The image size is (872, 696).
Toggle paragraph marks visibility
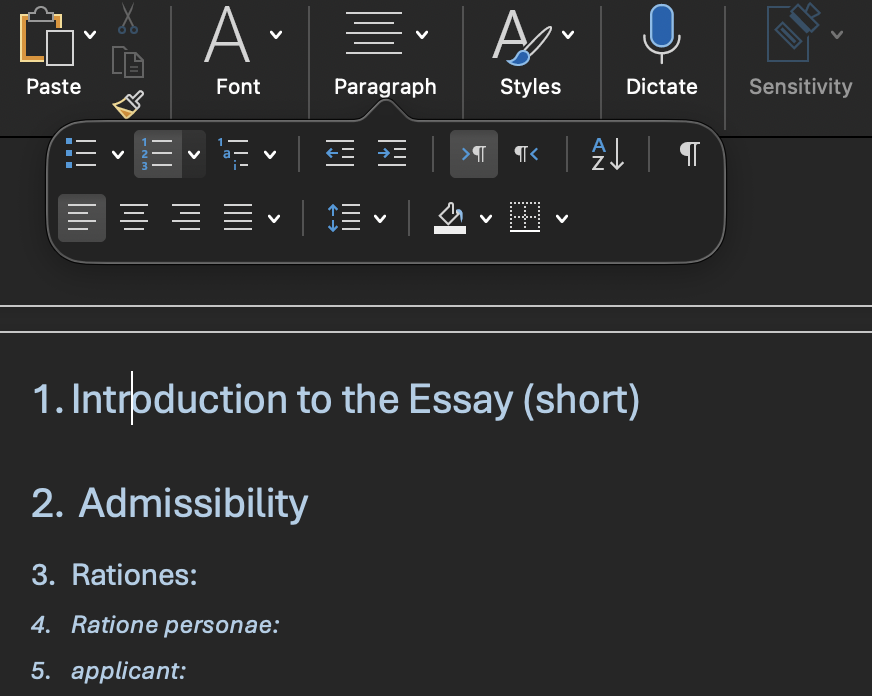pyautogui.click(x=687, y=154)
